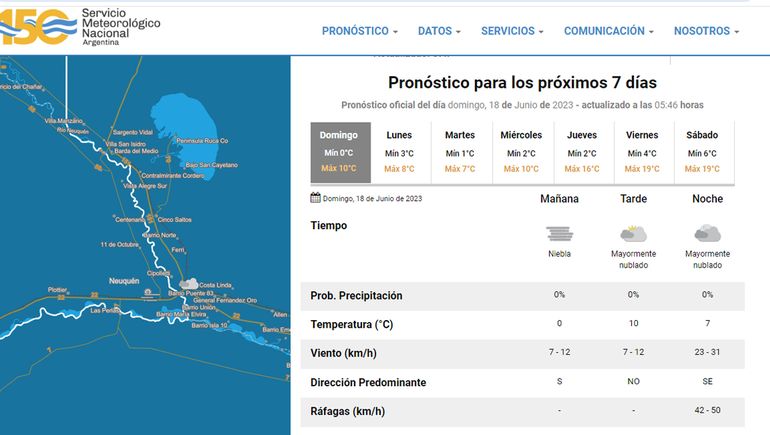The width and height of the screenshot is (770, 435).
Task: Click the Noche wind direction SE
Action: point(708,381)
